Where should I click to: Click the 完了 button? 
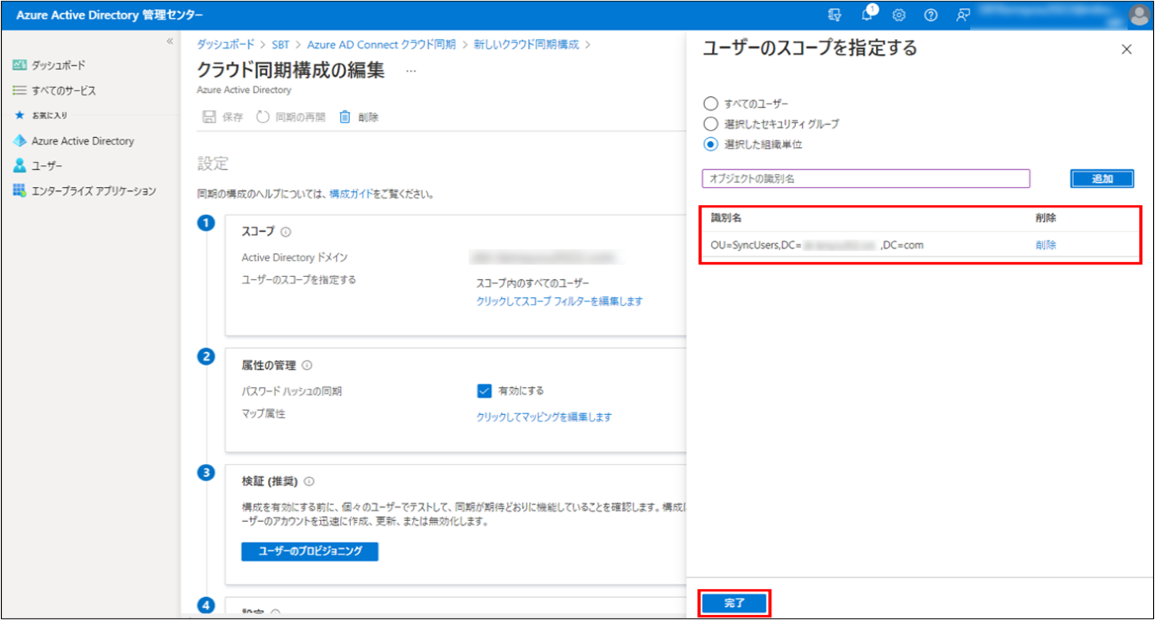[734, 603]
